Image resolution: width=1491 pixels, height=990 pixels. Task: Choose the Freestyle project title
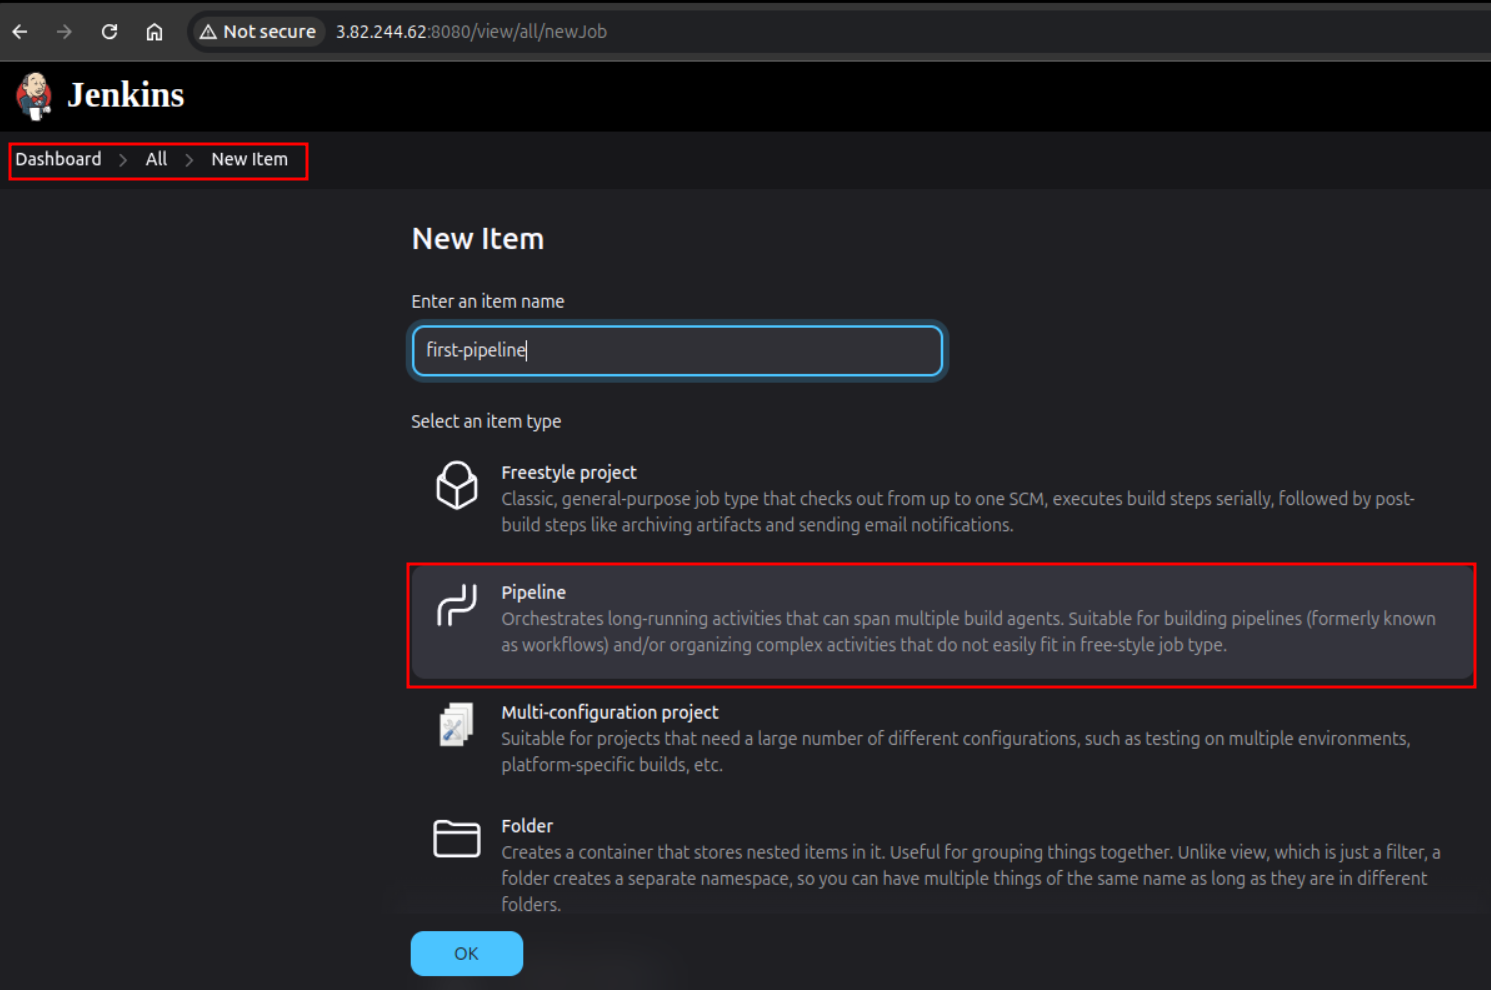point(568,472)
